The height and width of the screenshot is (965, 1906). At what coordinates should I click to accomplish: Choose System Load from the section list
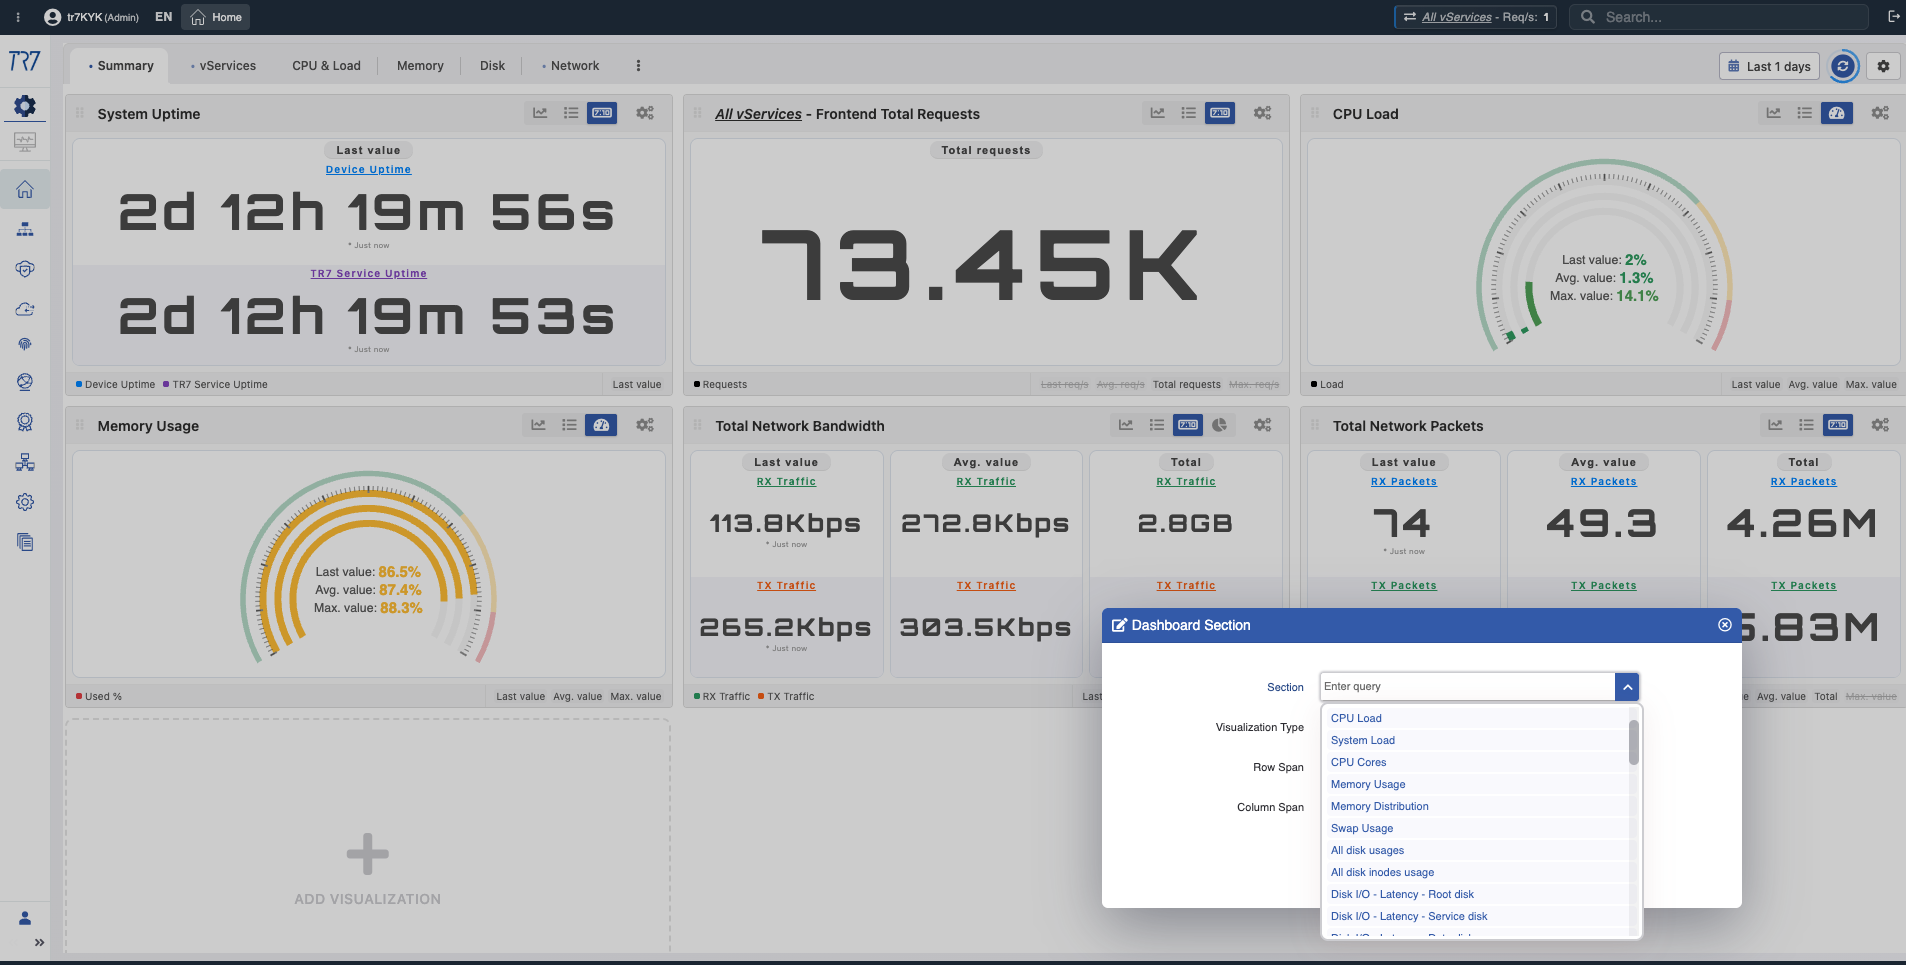(1362, 740)
